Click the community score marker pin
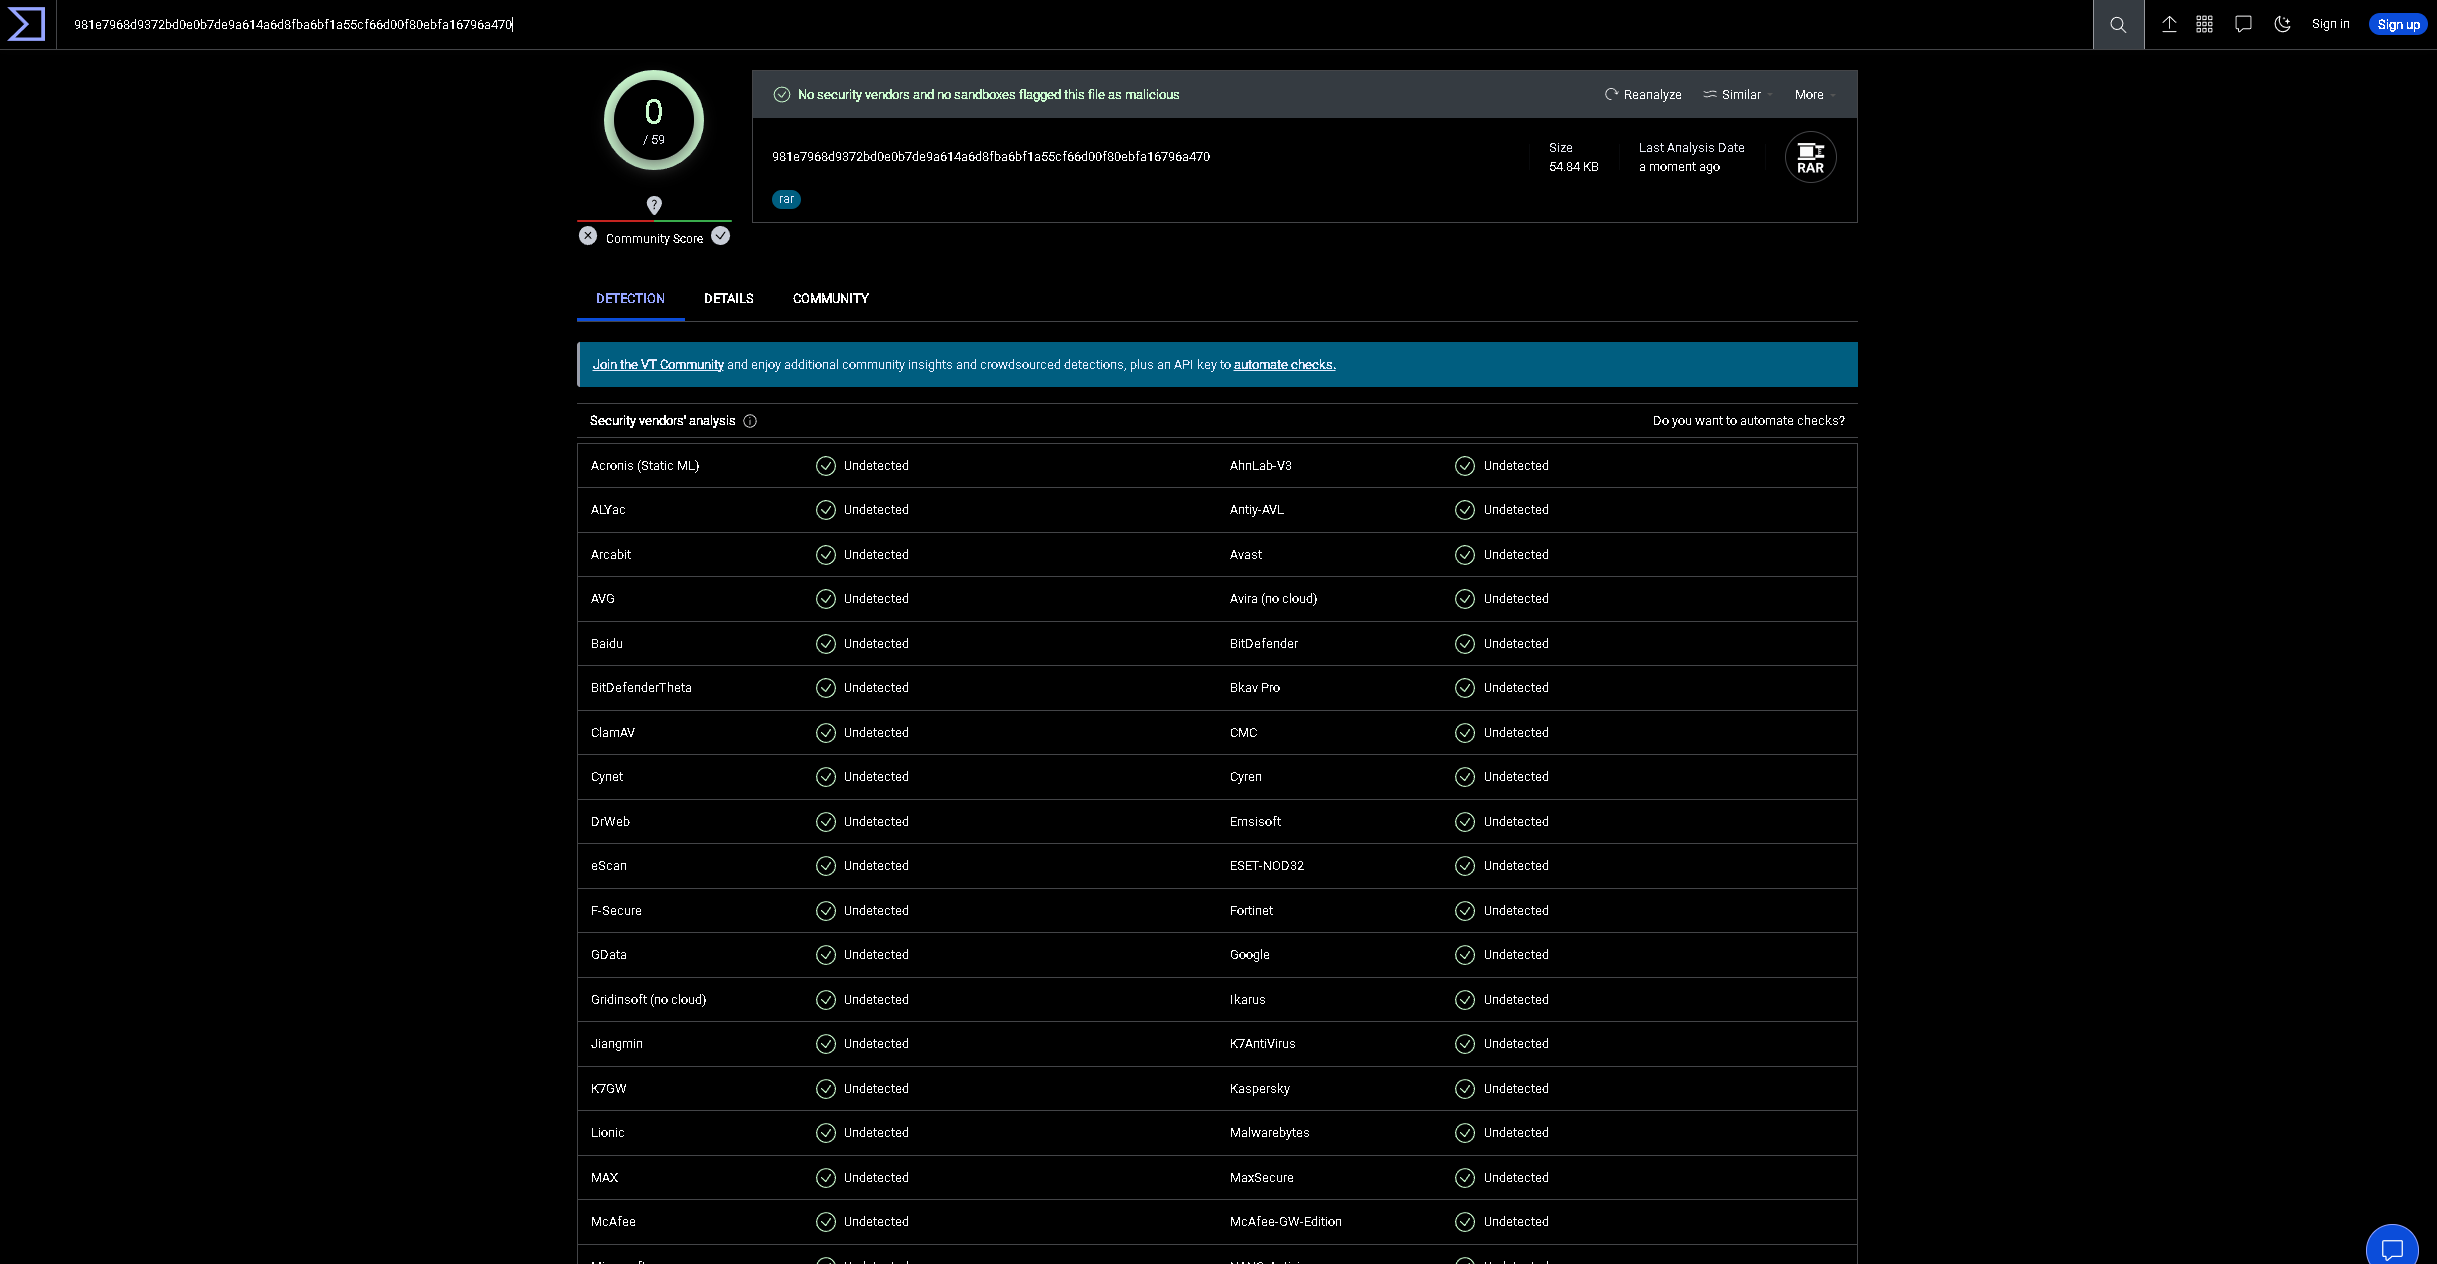Viewport: 2437px width, 1264px height. tap(654, 205)
